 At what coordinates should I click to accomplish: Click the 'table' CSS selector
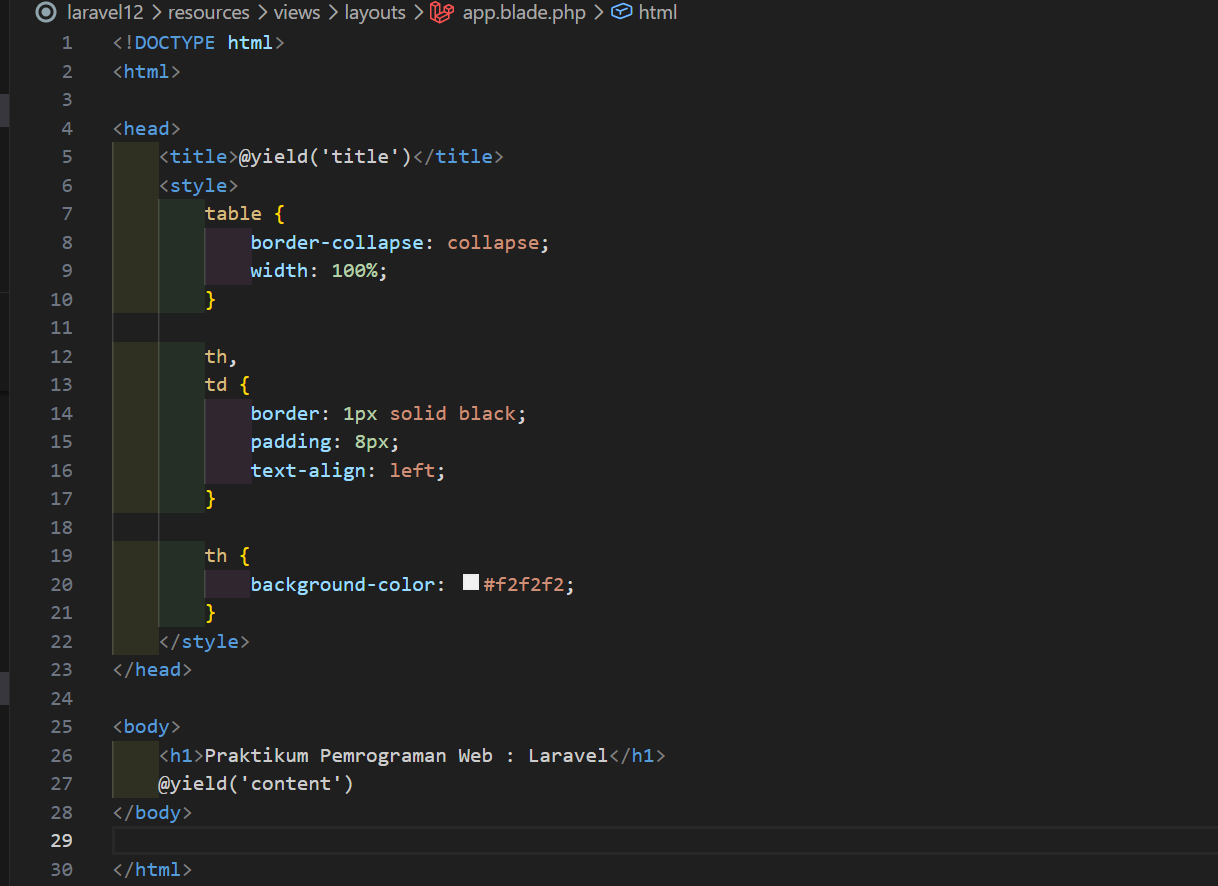tap(233, 214)
